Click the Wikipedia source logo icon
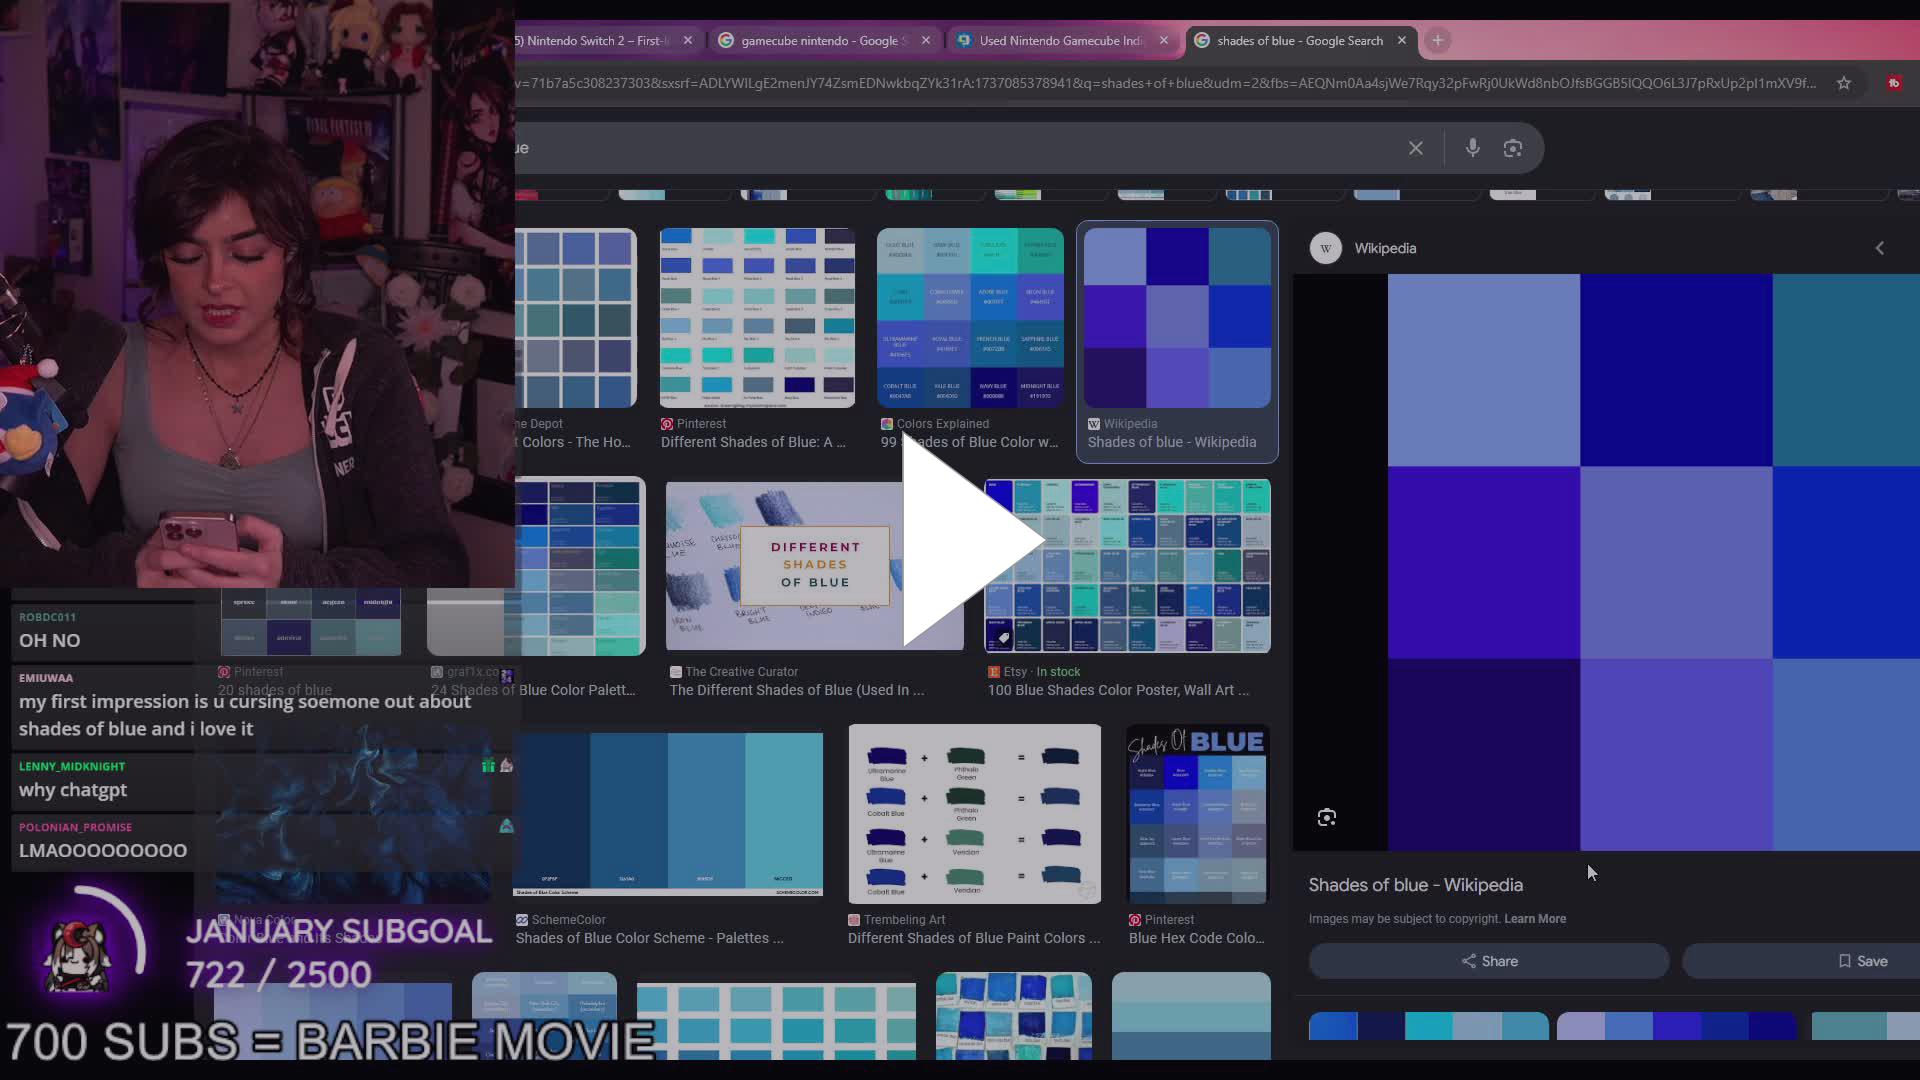This screenshot has height=1080, width=1920. tap(1325, 248)
